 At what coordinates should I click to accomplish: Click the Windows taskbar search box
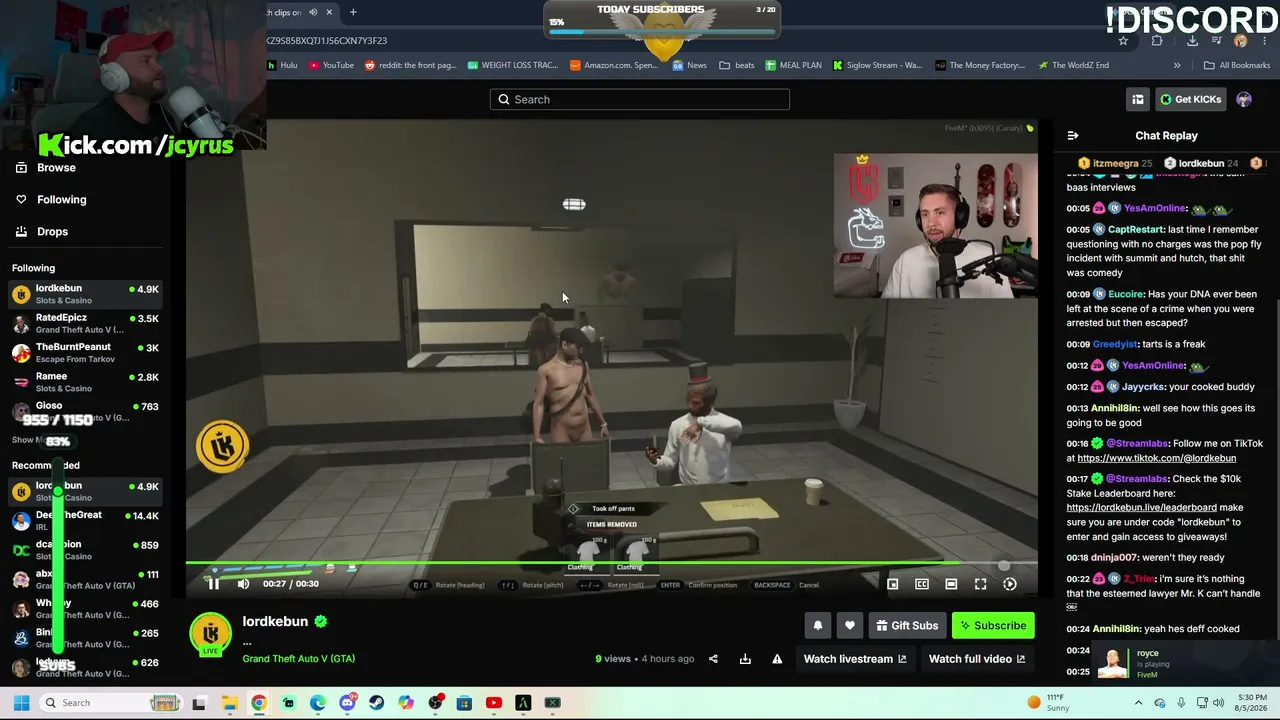coord(109,703)
